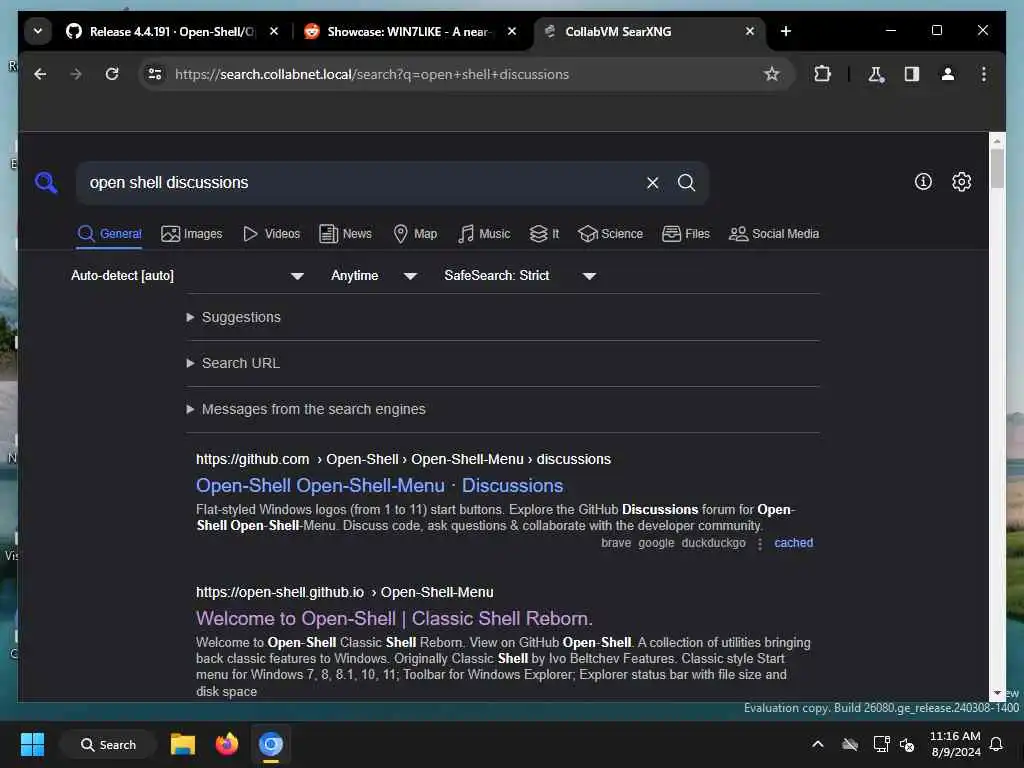Go back to previous page
This screenshot has width=1024, height=768.
(x=40, y=74)
